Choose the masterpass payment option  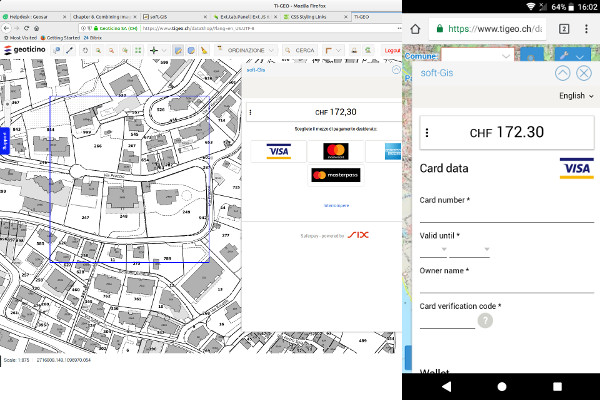(x=336, y=175)
